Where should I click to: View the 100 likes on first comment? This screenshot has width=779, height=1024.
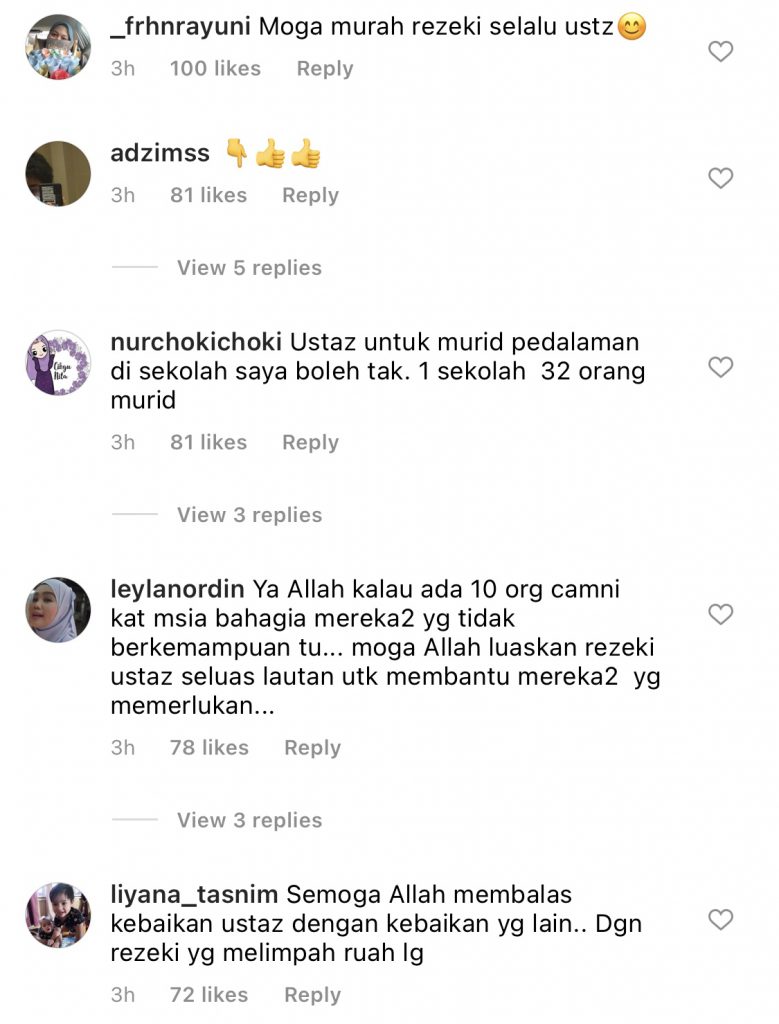(215, 69)
